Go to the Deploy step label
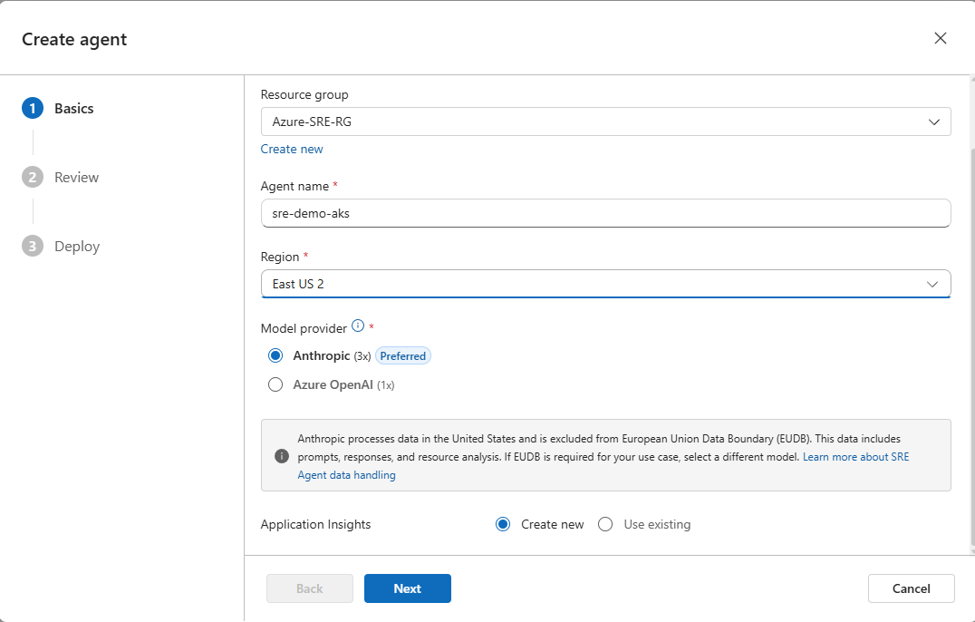This screenshot has height=622, width=975. (77, 246)
